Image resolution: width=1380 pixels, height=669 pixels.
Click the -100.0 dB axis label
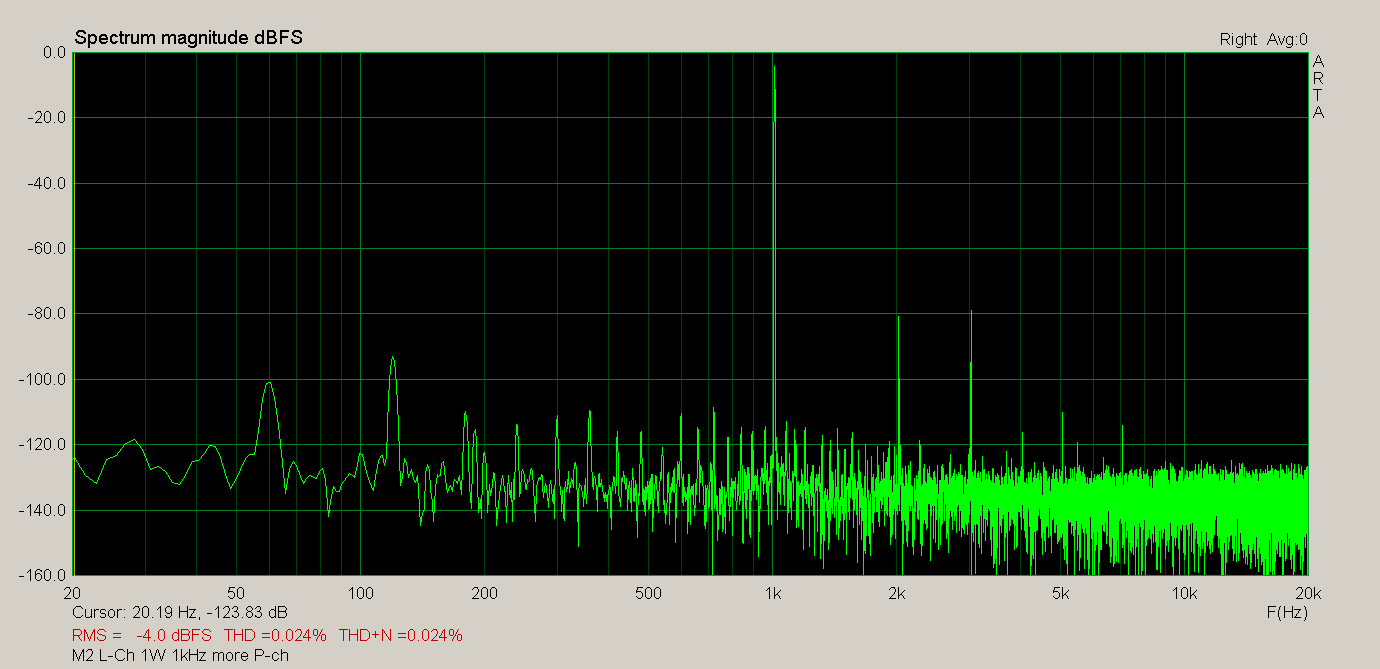pyautogui.click(x=45, y=380)
